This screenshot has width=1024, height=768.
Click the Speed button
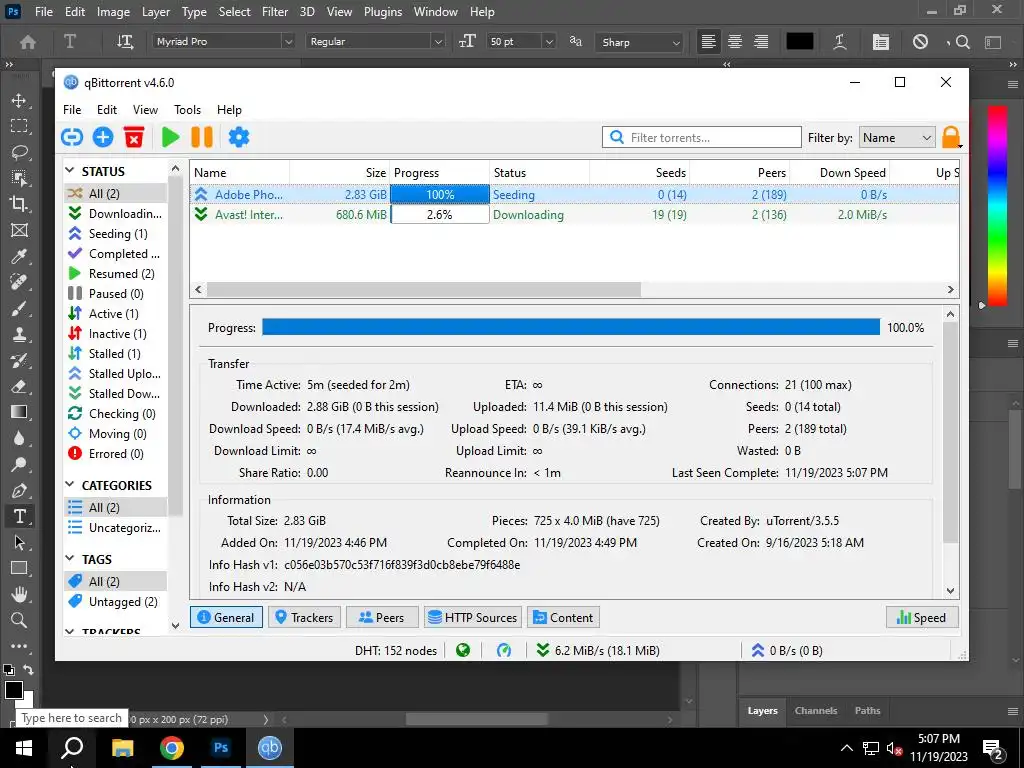921,617
